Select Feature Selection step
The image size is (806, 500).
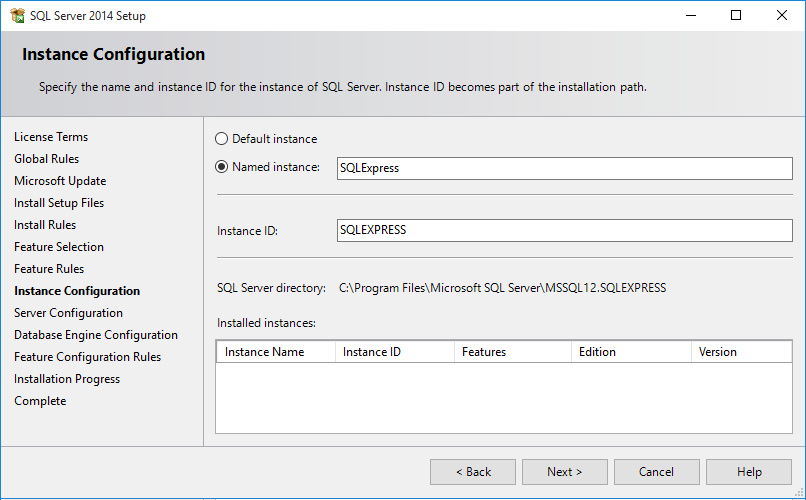tap(59, 247)
